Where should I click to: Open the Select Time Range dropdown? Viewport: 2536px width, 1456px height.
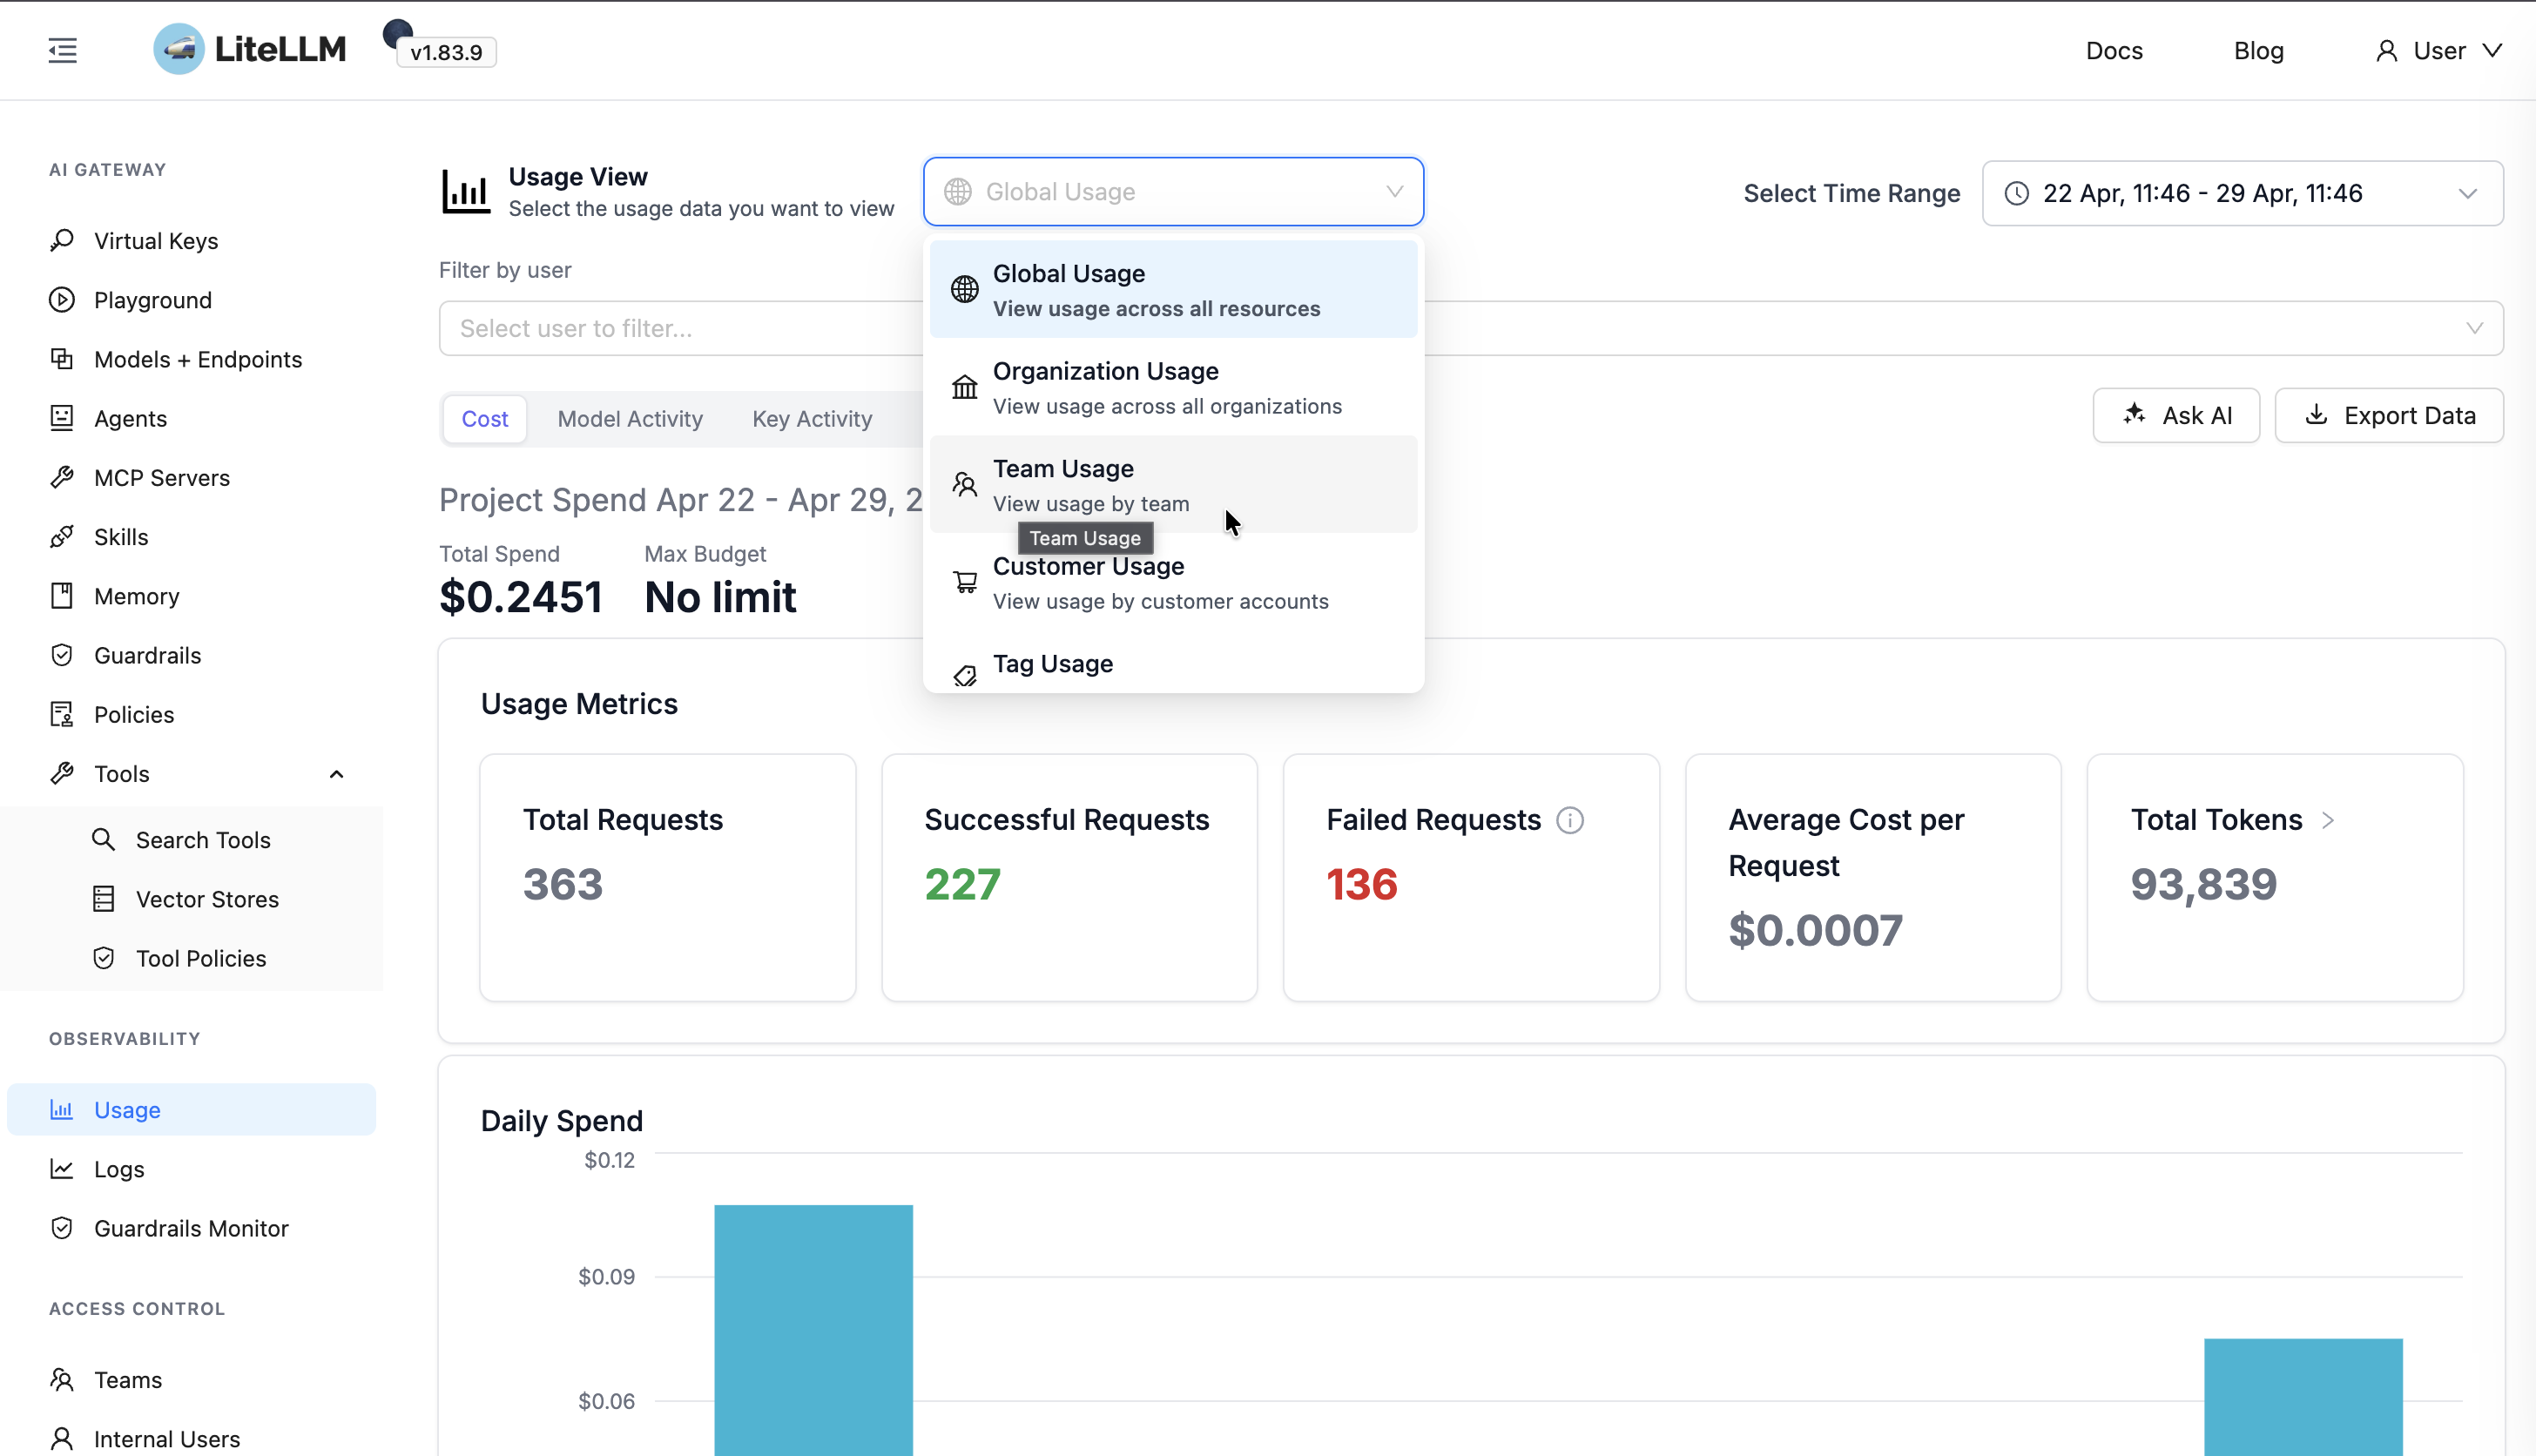2242,193
